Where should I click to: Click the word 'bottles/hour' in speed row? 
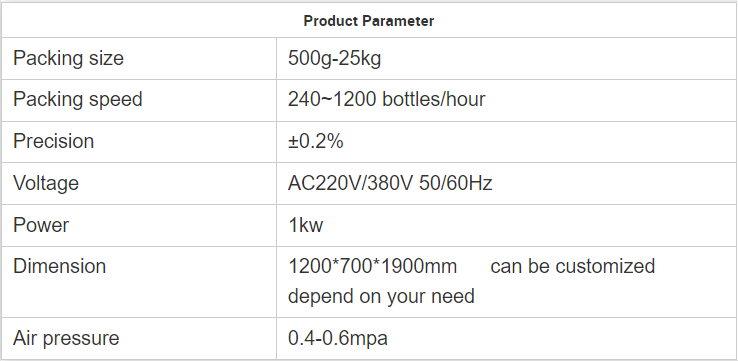(x=433, y=100)
